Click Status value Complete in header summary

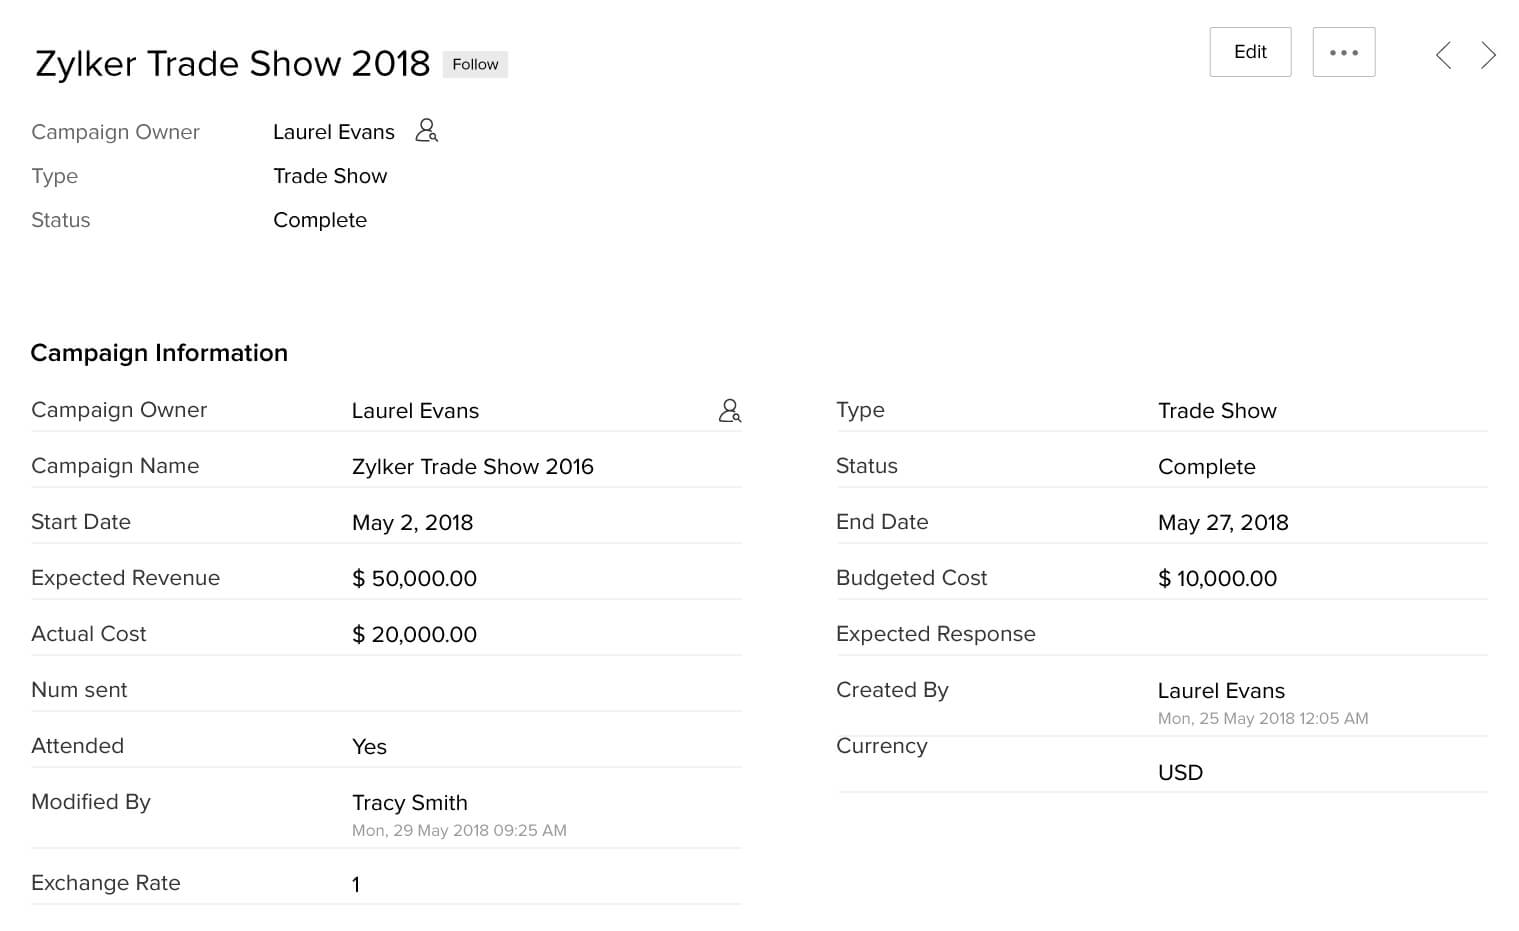320,220
